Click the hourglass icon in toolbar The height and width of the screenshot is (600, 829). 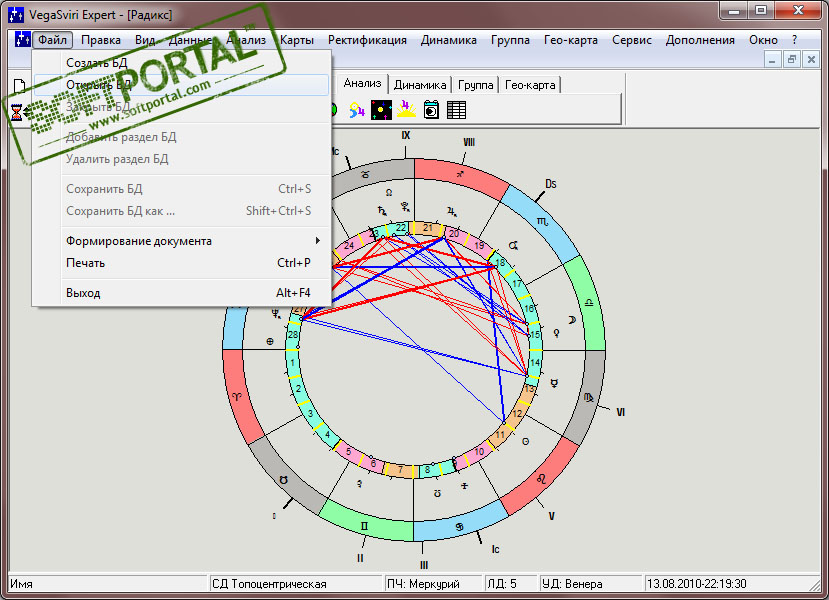click(17, 112)
